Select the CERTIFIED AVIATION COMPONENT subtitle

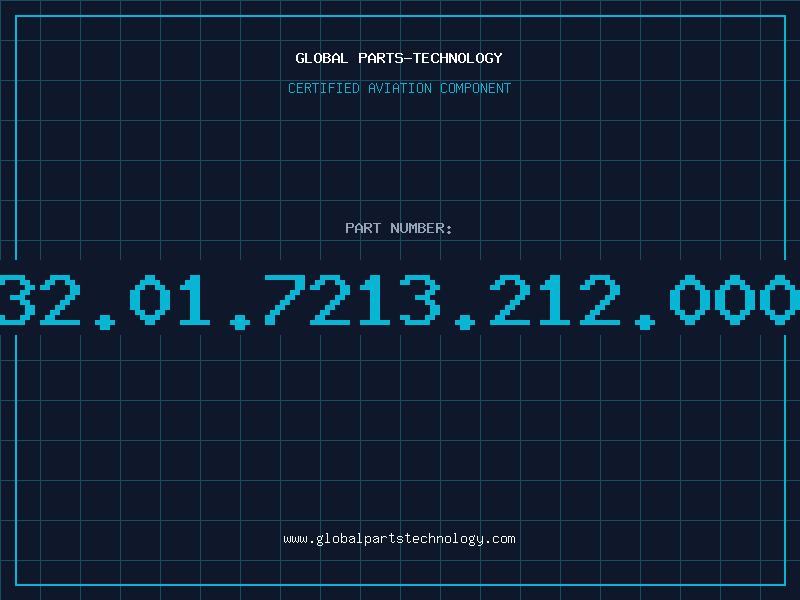[399, 88]
